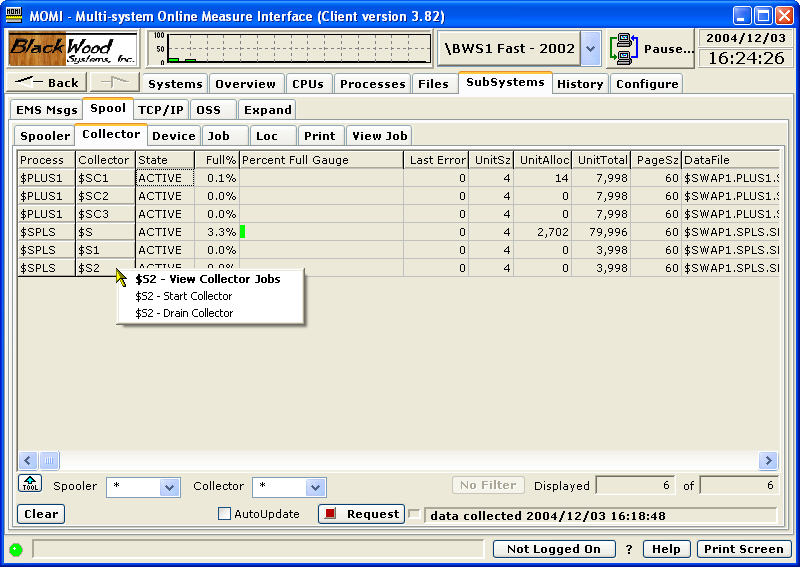Screen dimensions: 800x567
Task: Toggle the checkbox next to data collected
Action: [x=414, y=514]
